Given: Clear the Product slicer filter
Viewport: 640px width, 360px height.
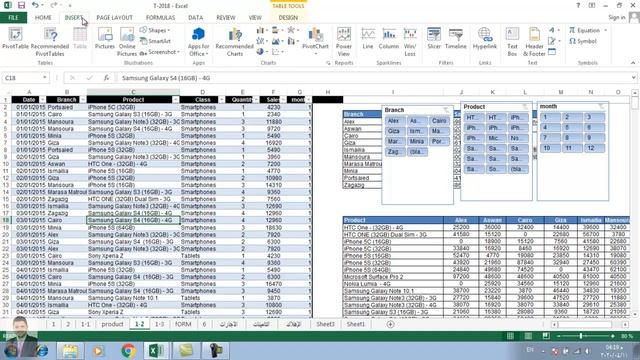Looking at the screenshot, I should pyautogui.click(x=525, y=107).
